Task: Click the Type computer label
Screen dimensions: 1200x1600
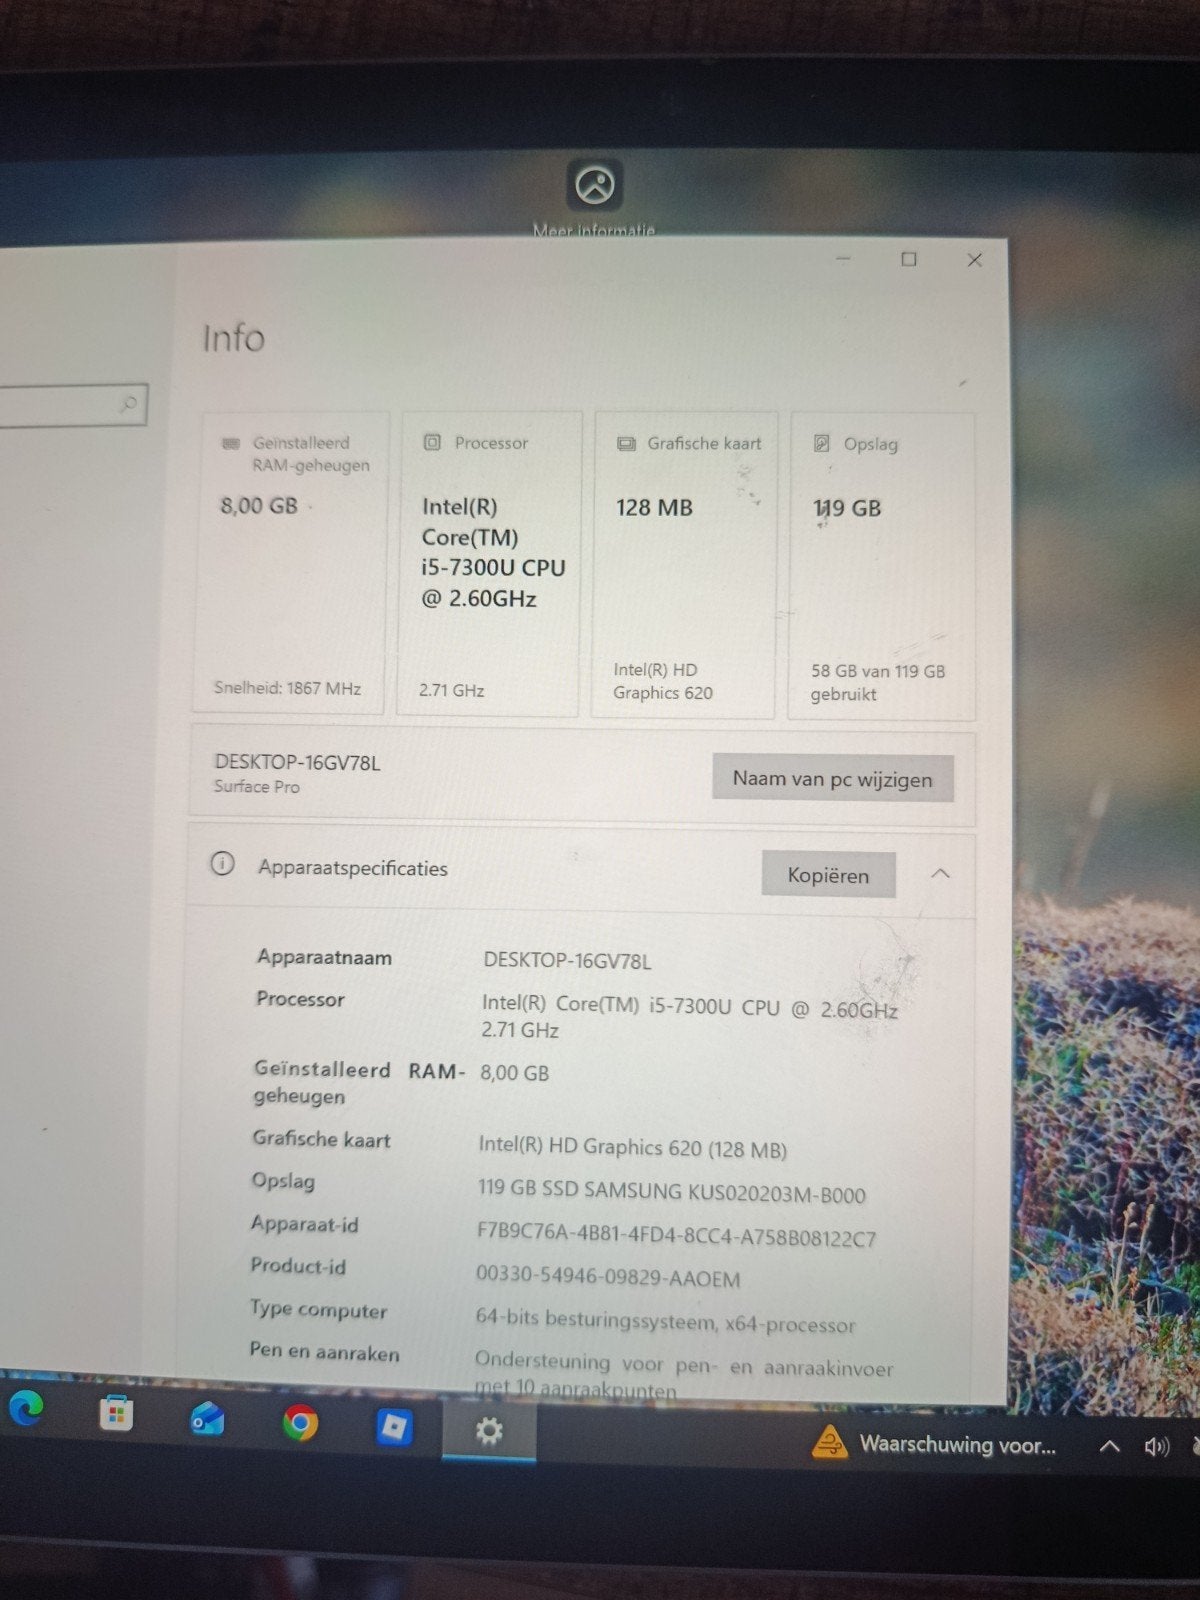Action: (318, 1309)
